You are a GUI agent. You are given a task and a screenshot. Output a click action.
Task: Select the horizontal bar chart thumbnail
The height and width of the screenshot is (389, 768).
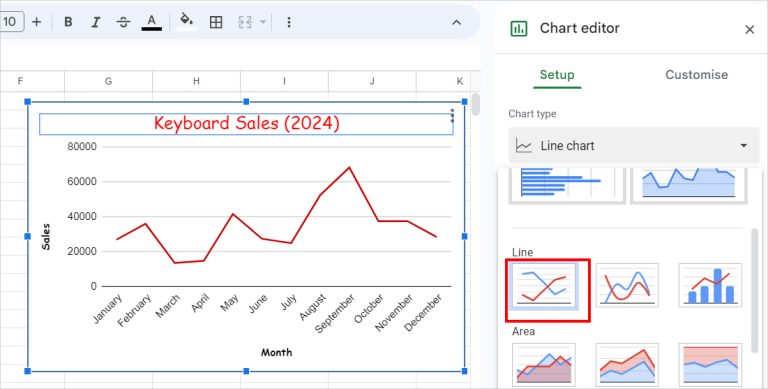567,185
